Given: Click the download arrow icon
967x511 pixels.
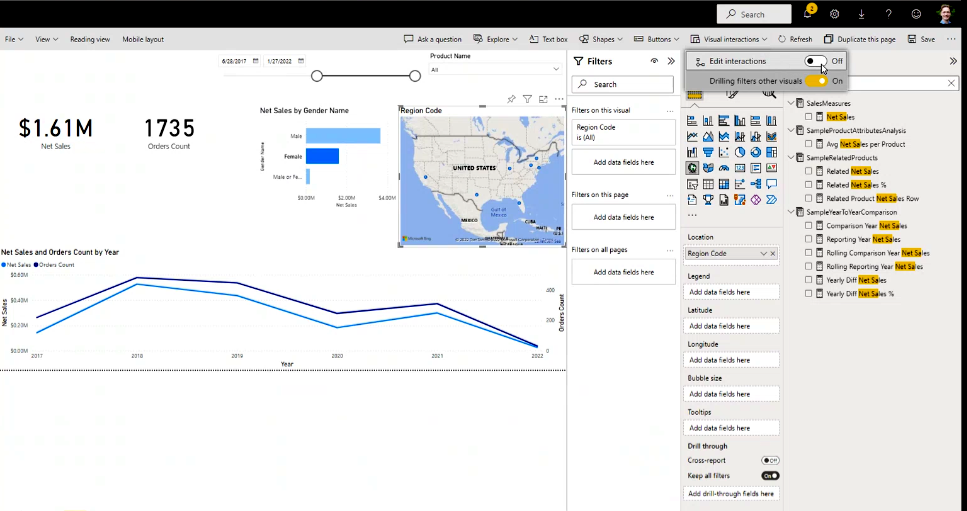Looking at the screenshot, I should (862, 14).
